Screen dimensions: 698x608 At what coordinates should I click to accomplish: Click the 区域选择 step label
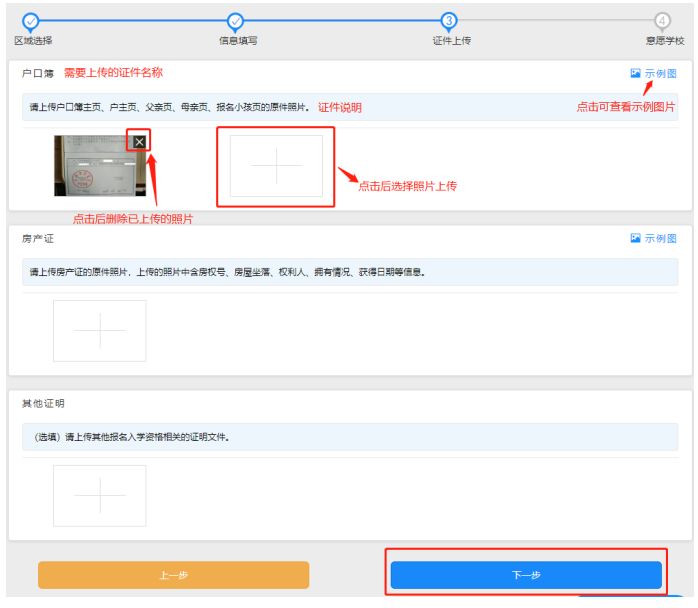(x=33, y=41)
